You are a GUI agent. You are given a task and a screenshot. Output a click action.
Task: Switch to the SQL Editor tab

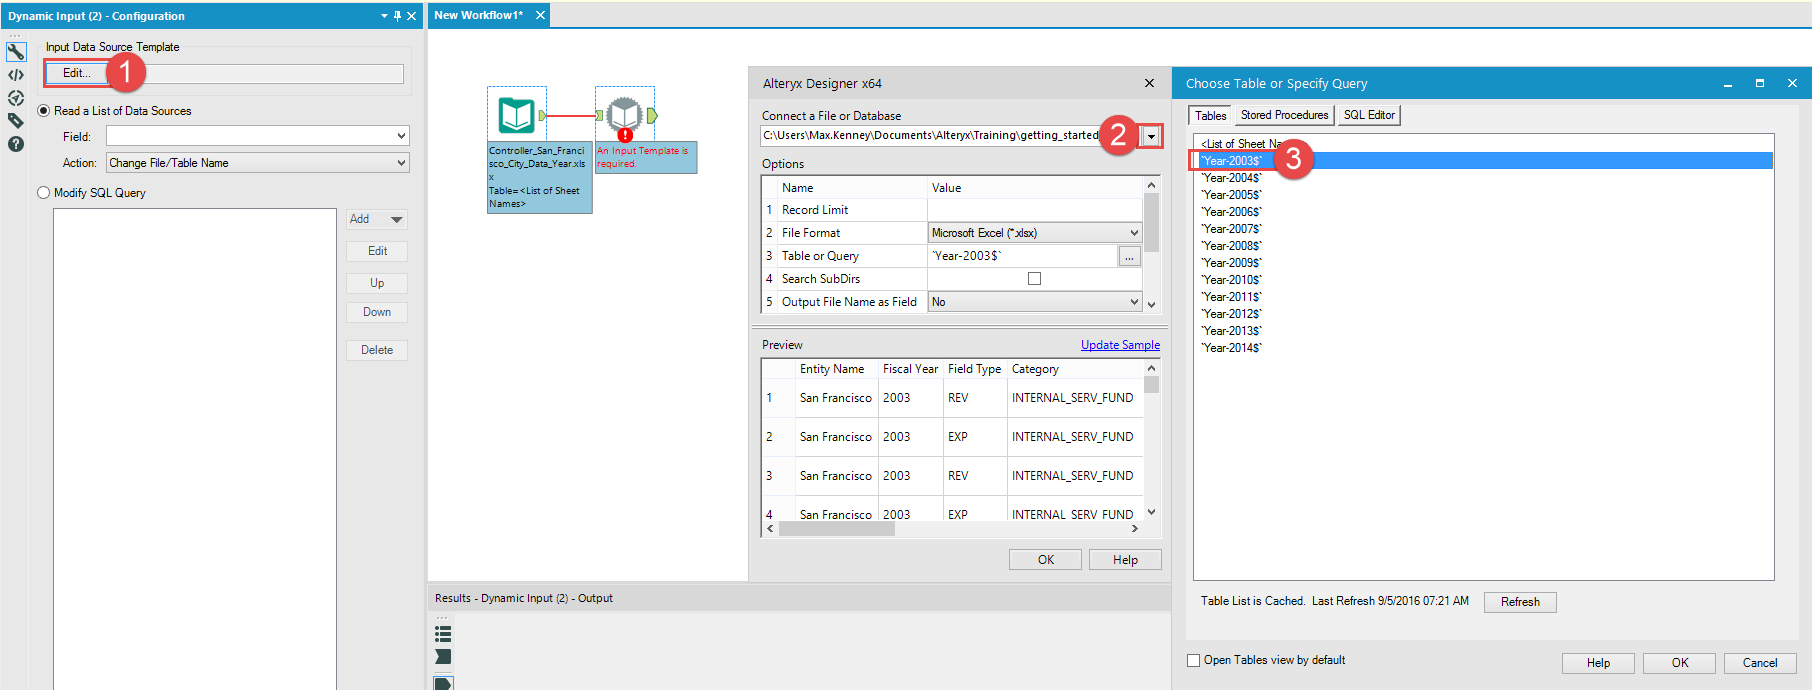[x=1368, y=115]
